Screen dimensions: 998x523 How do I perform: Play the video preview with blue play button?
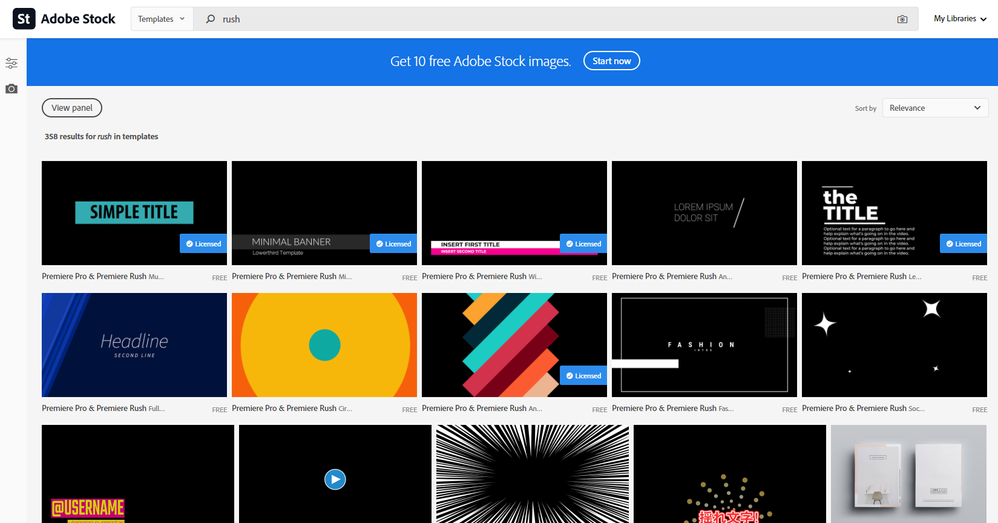[335, 479]
